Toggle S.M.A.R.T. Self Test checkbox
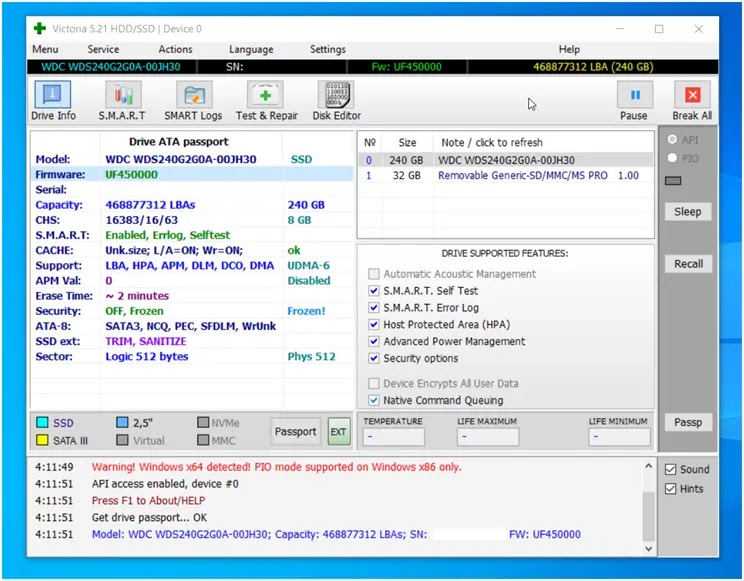Screen dimensions: 744x581 click(374, 290)
